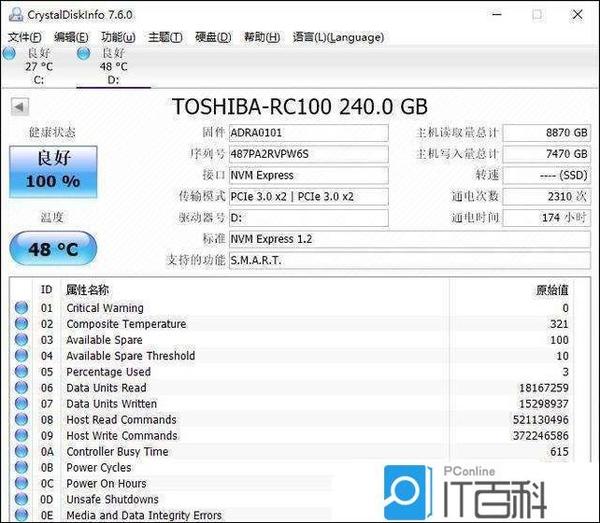The width and height of the screenshot is (600, 523).
Task: Open the 帮助(H) menu
Action: tap(262, 37)
